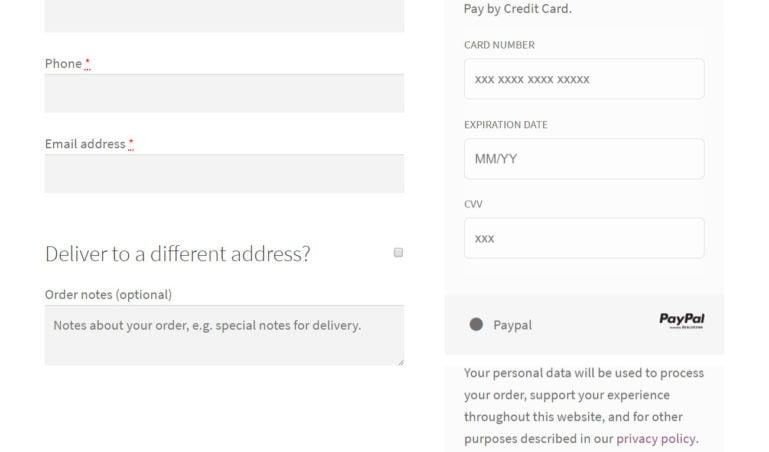Click the Order notes (optional) label
The height and width of the screenshot is (452, 769).
click(x=108, y=295)
